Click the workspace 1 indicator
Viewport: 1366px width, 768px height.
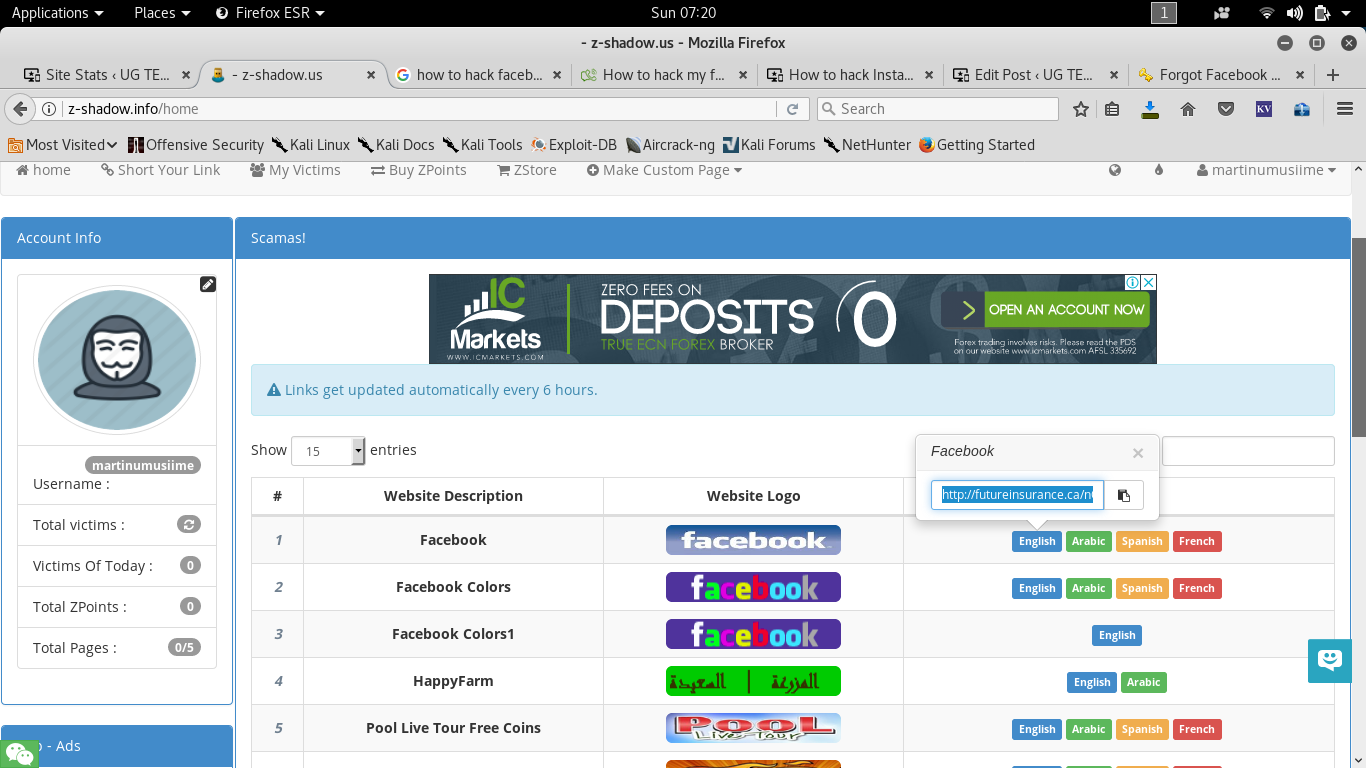(1164, 13)
